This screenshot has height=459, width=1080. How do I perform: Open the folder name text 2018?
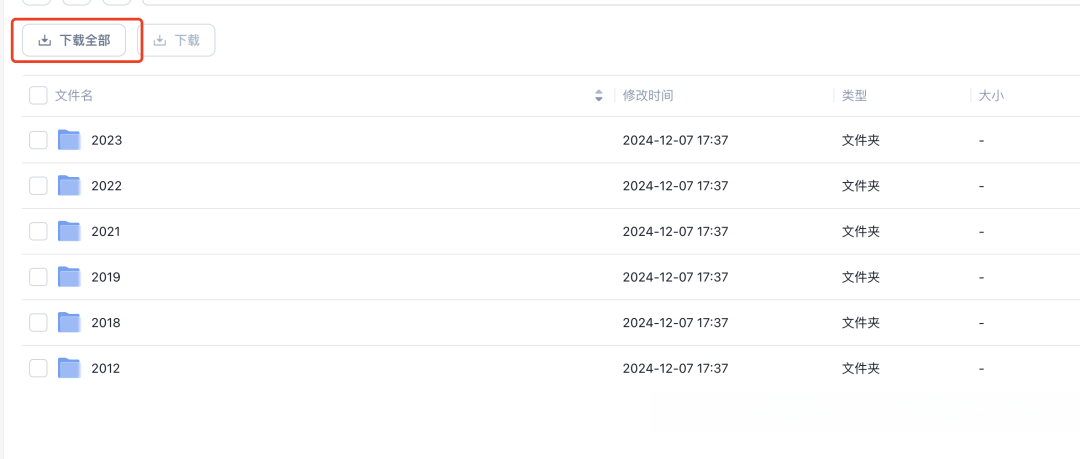click(x=105, y=323)
